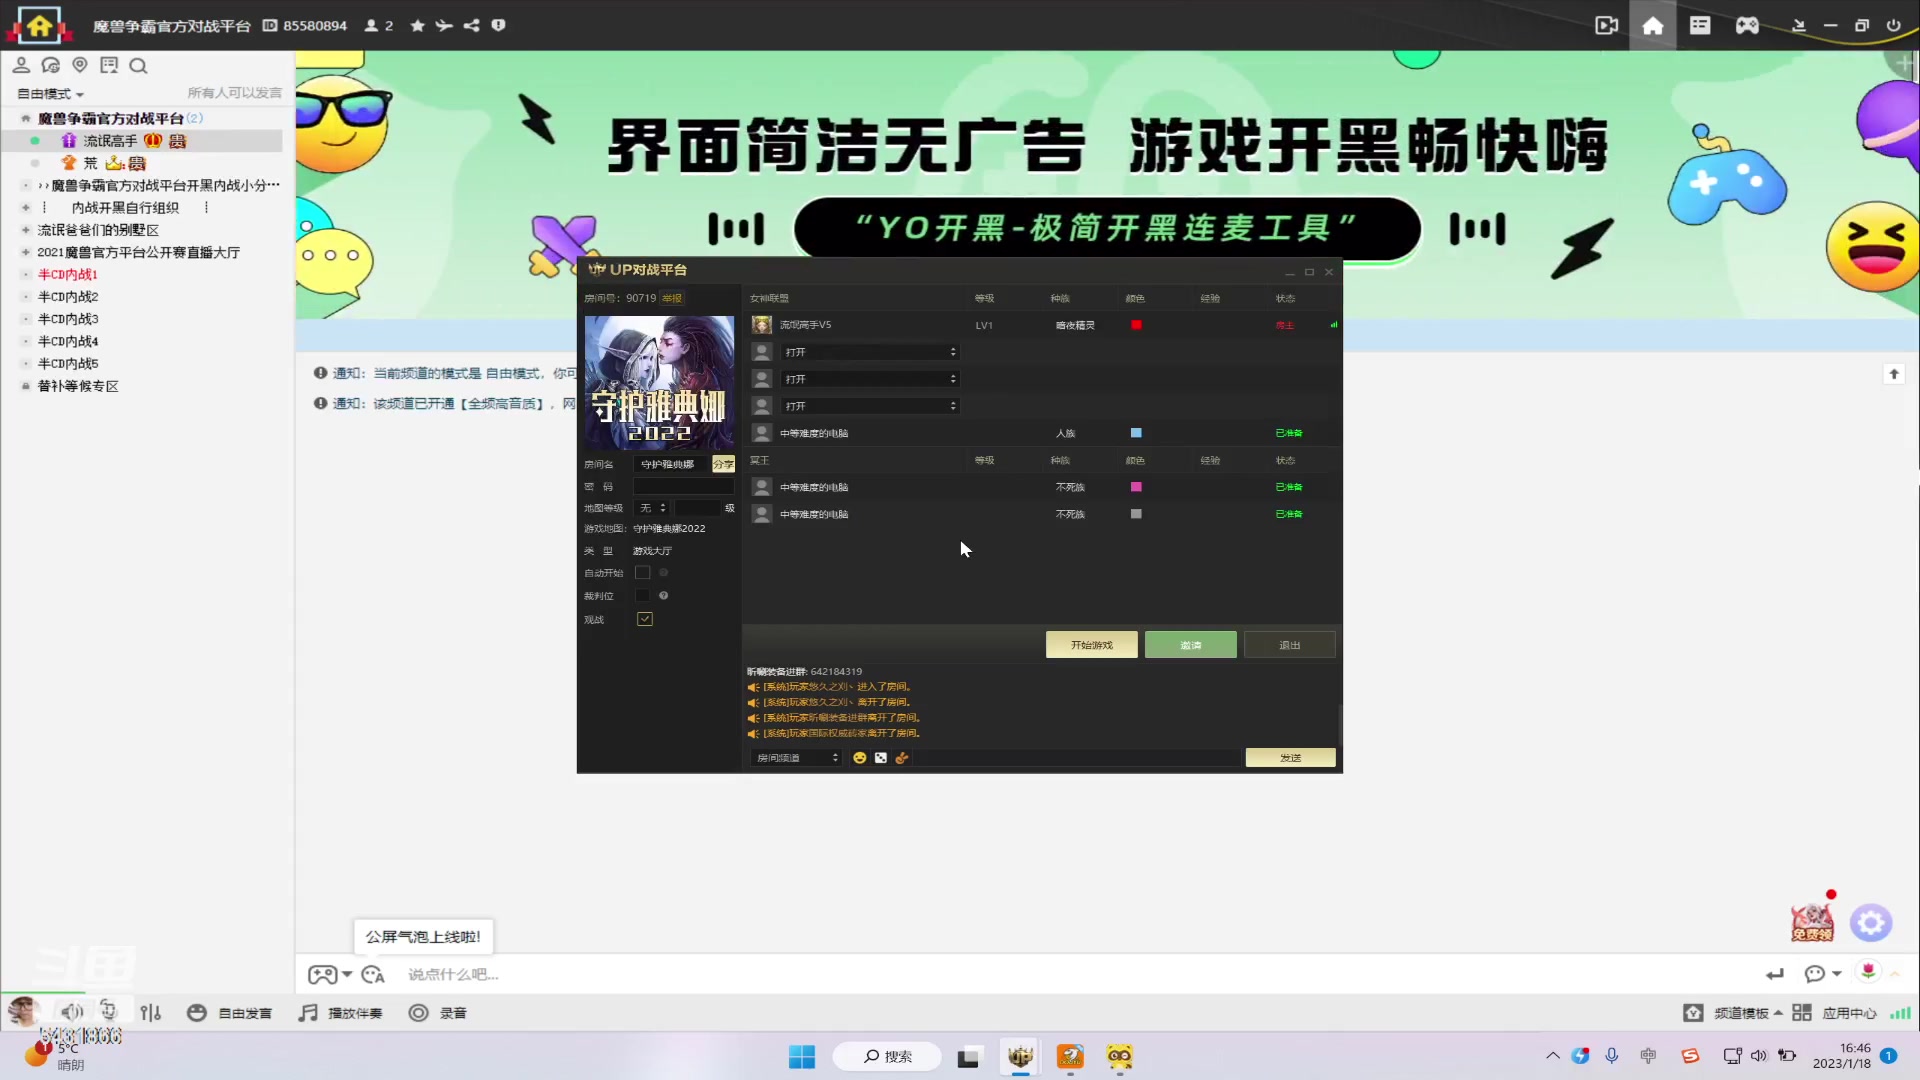
Task: Select the 半CD内战3 channel
Action: [68, 319]
